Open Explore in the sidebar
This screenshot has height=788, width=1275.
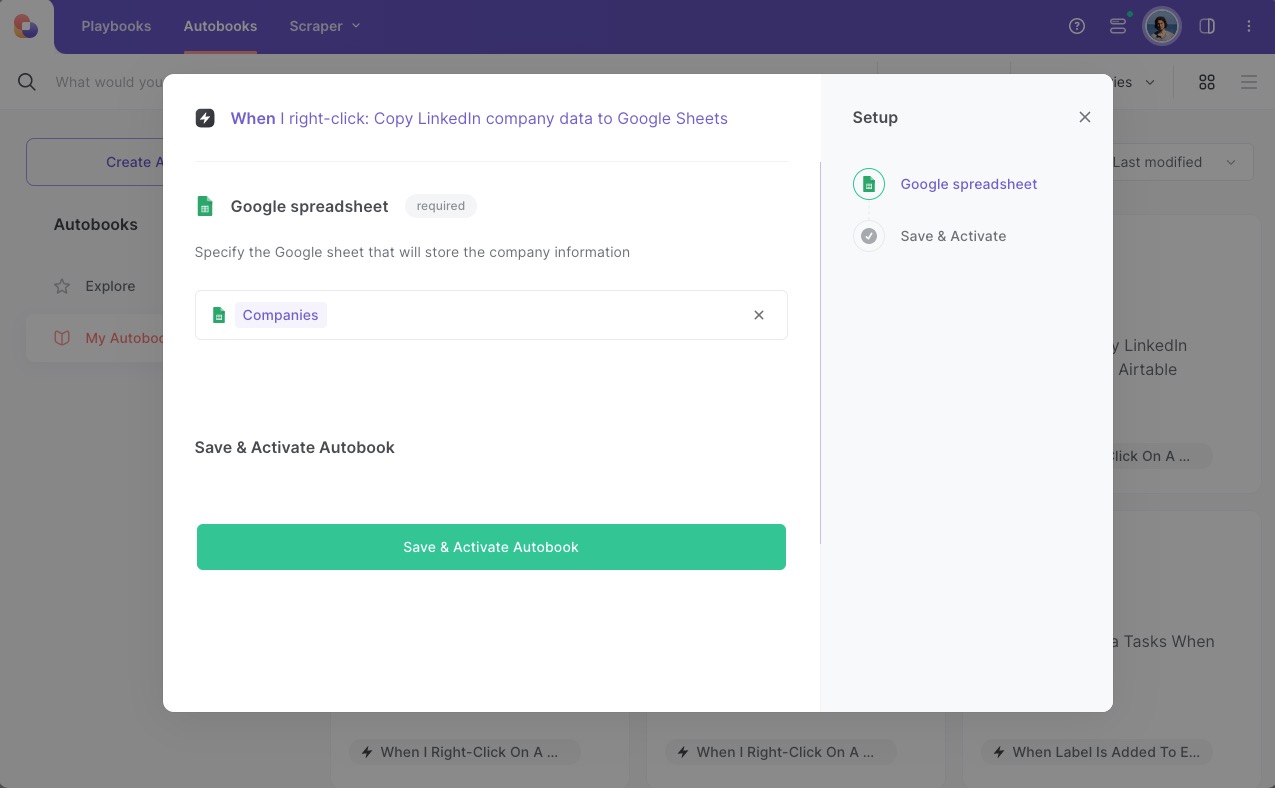(110, 286)
